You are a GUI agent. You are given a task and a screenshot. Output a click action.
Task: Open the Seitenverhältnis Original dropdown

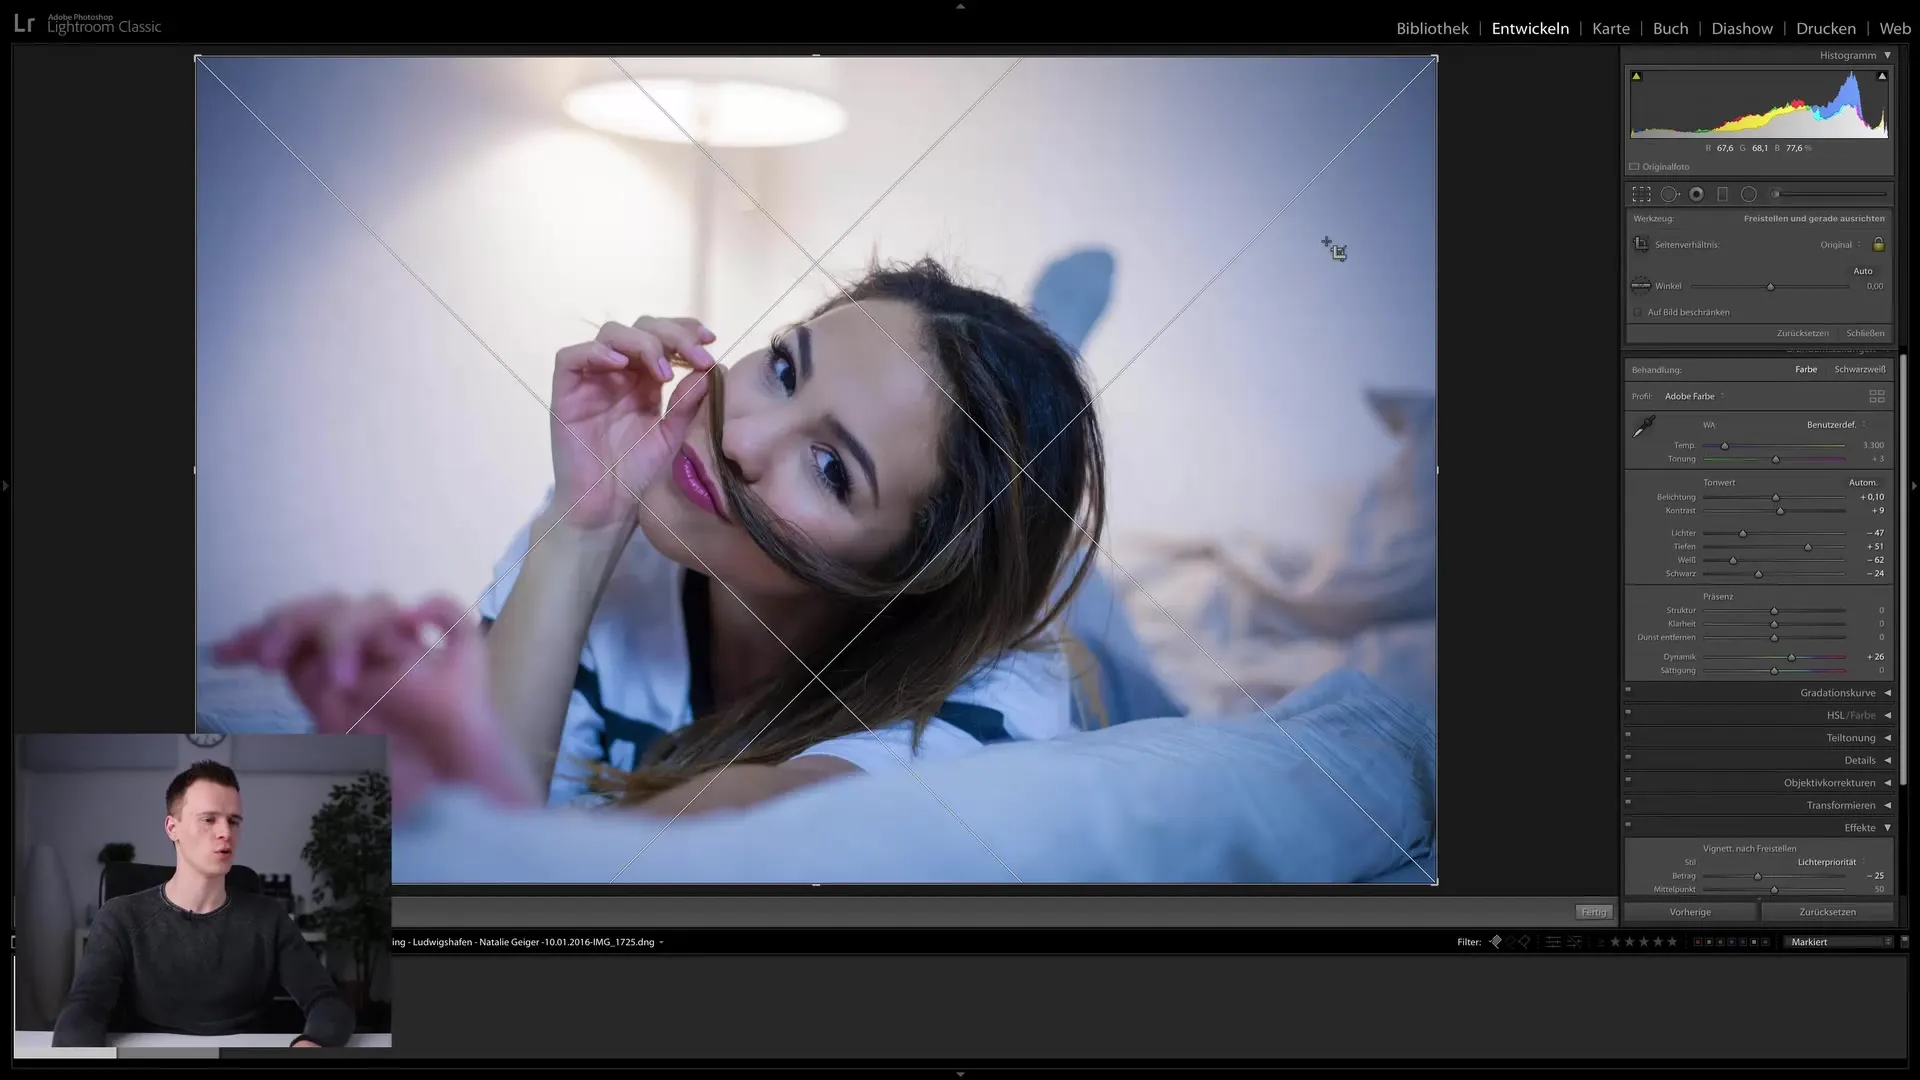[1841, 245]
